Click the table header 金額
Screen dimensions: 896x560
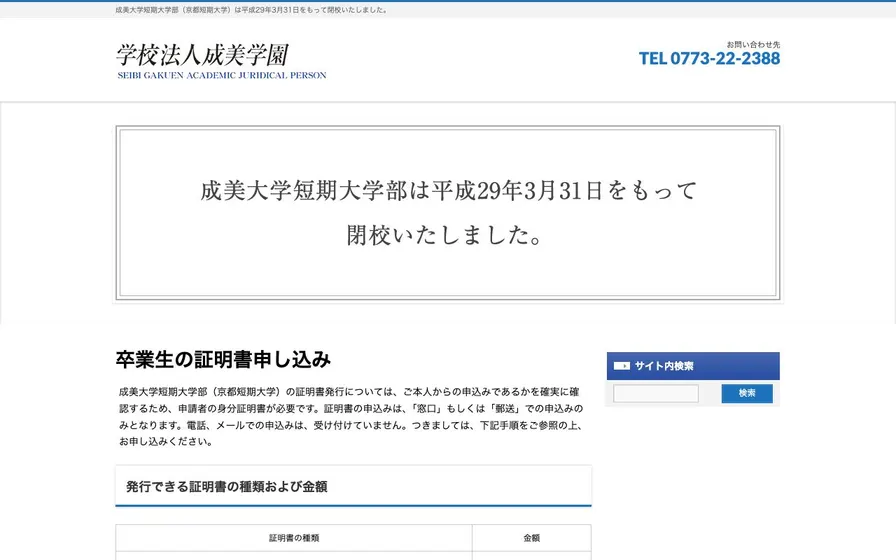(x=531, y=538)
